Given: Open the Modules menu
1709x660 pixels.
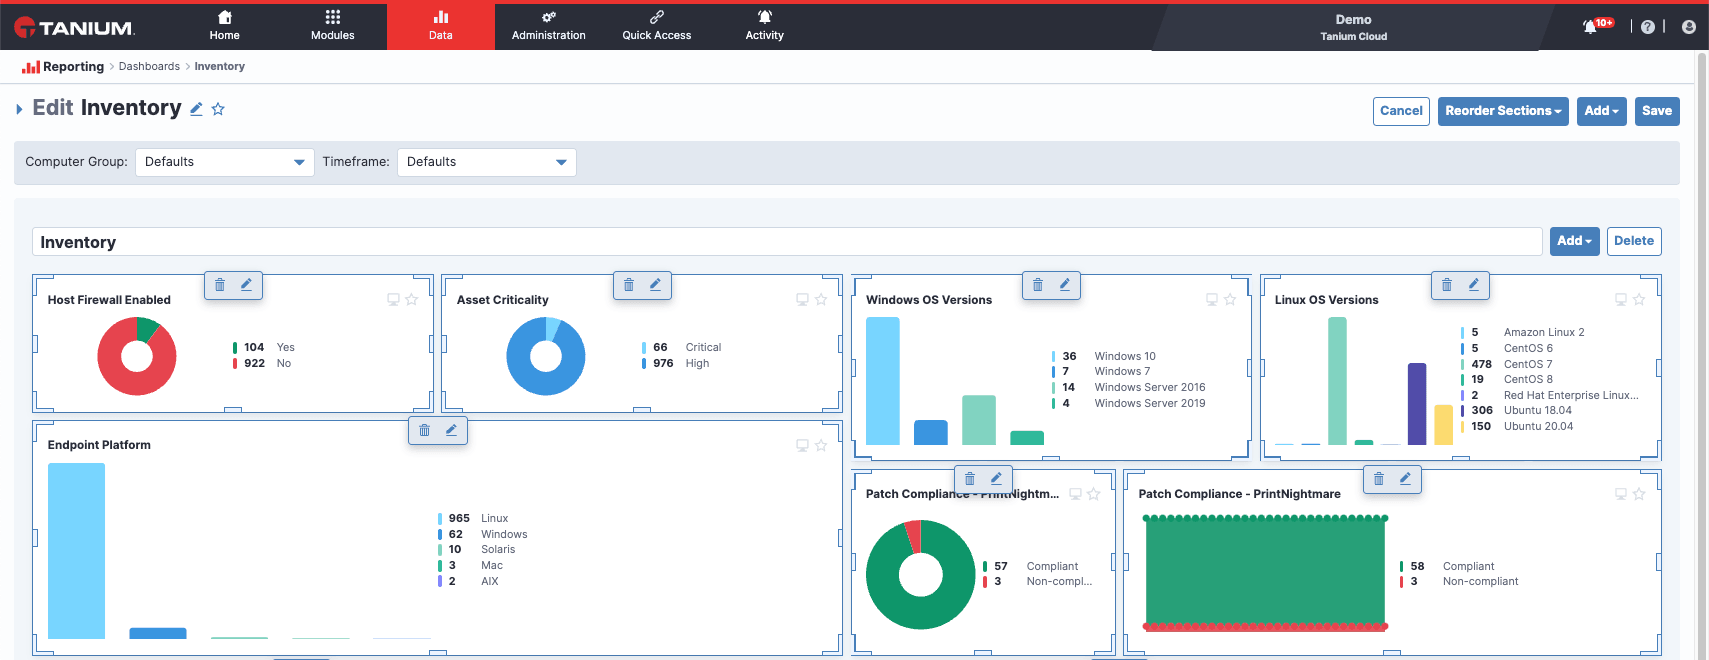Looking at the screenshot, I should click(x=333, y=26).
